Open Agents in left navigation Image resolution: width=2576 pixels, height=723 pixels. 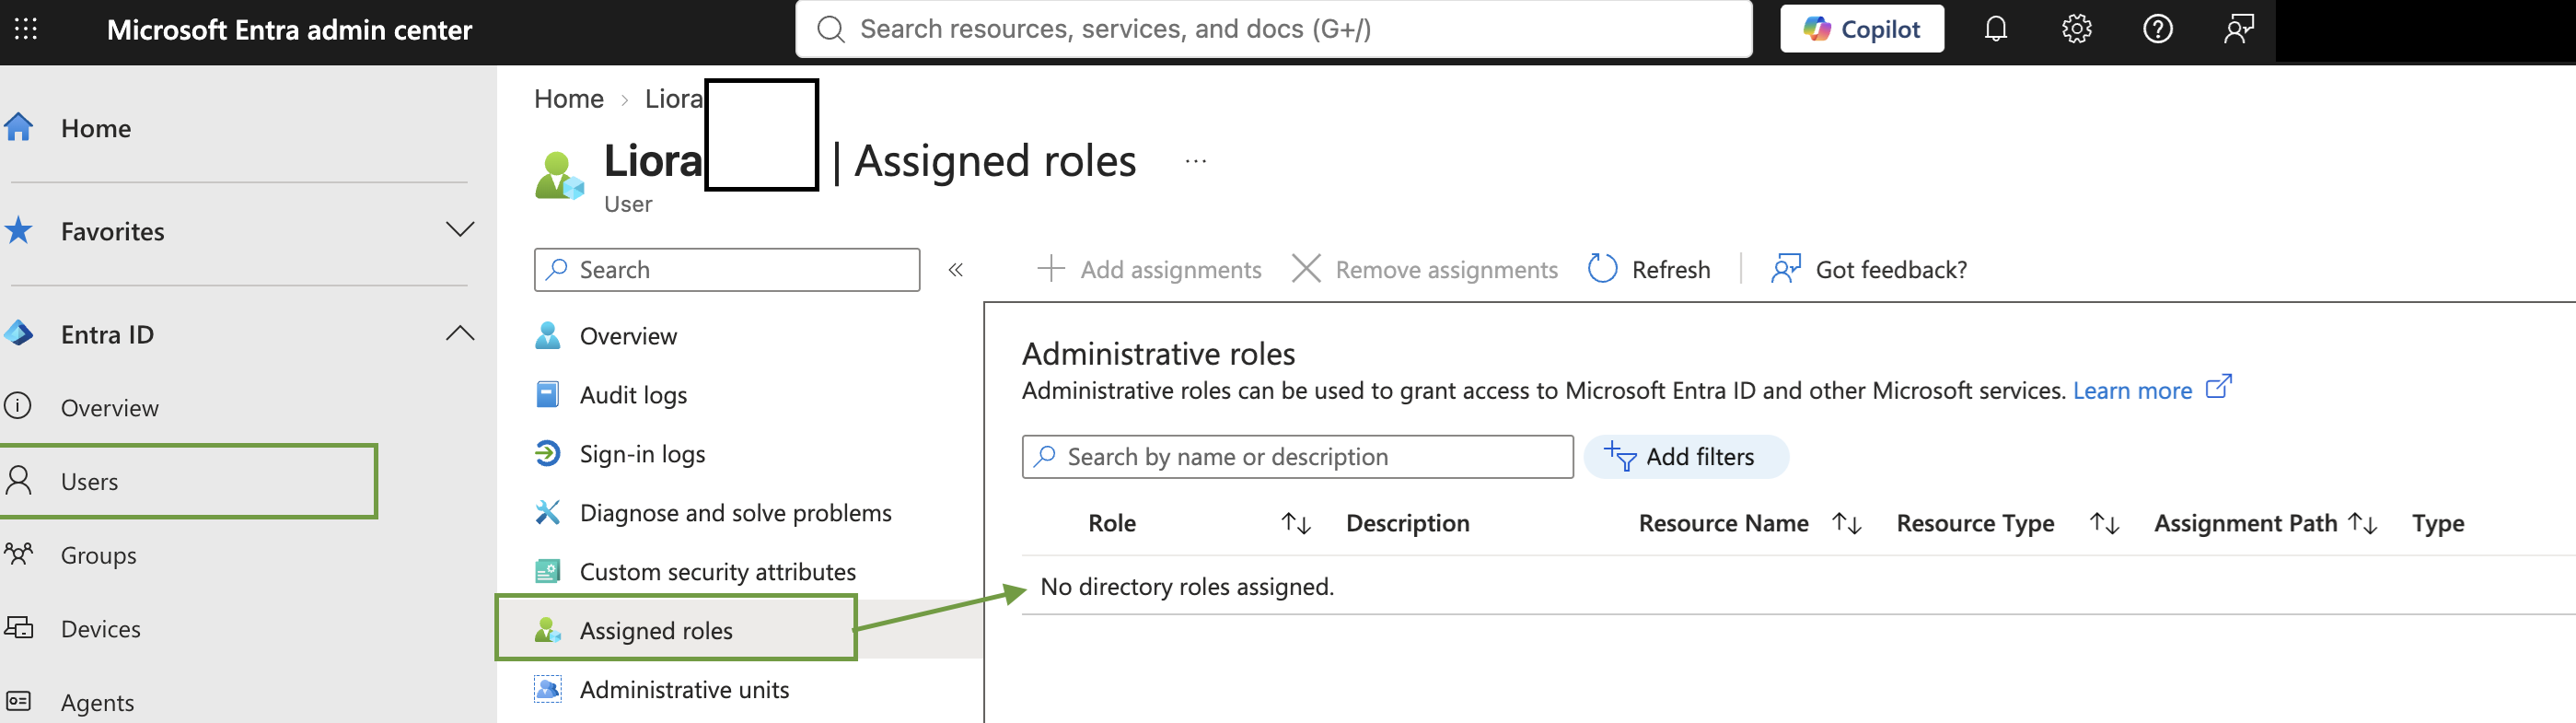coord(97,702)
